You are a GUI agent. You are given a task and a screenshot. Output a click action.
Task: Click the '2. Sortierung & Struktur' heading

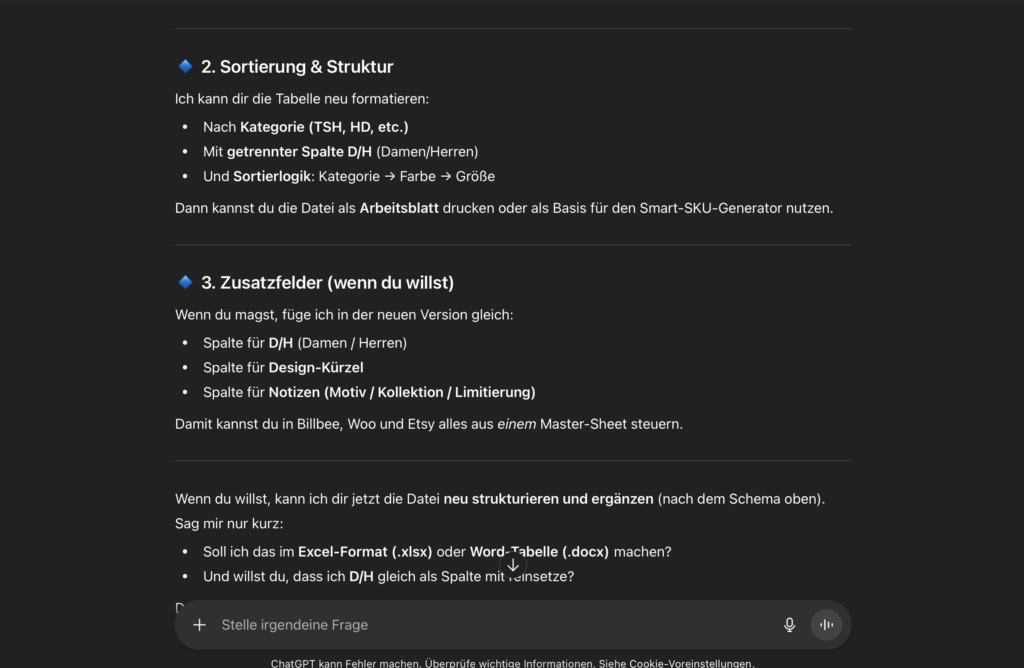tap(297, 67)
